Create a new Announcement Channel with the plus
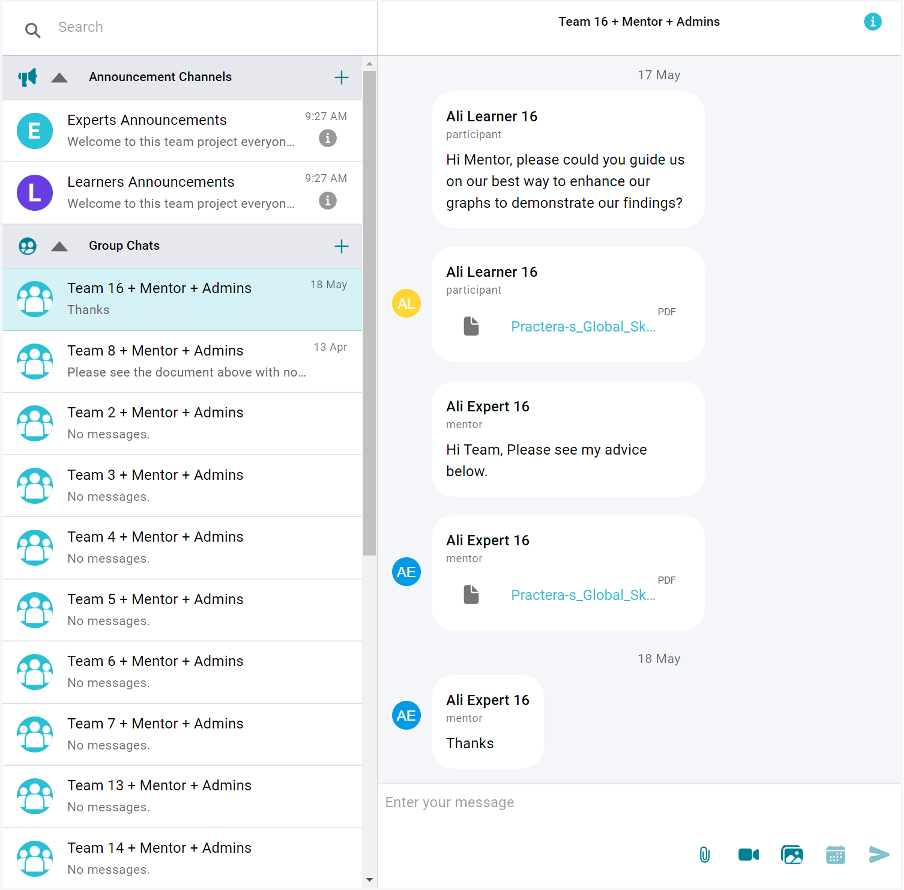The image size is (904, 890). [341, 77]
